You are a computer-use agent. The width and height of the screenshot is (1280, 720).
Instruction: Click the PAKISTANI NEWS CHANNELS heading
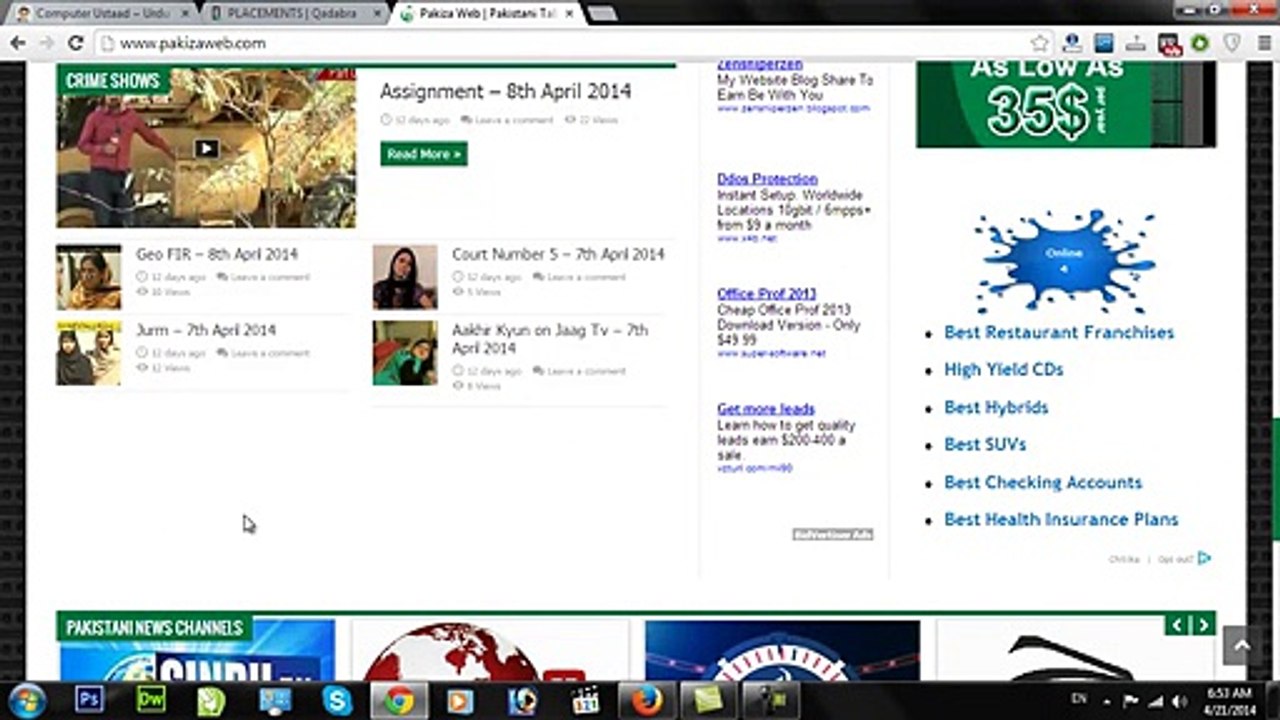pos(154,628)
